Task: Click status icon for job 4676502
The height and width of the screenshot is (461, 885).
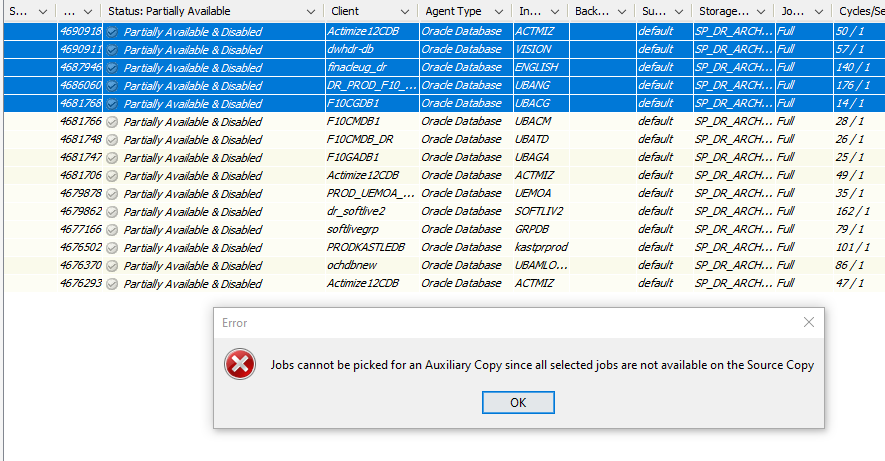Action: tap(112, 248)
